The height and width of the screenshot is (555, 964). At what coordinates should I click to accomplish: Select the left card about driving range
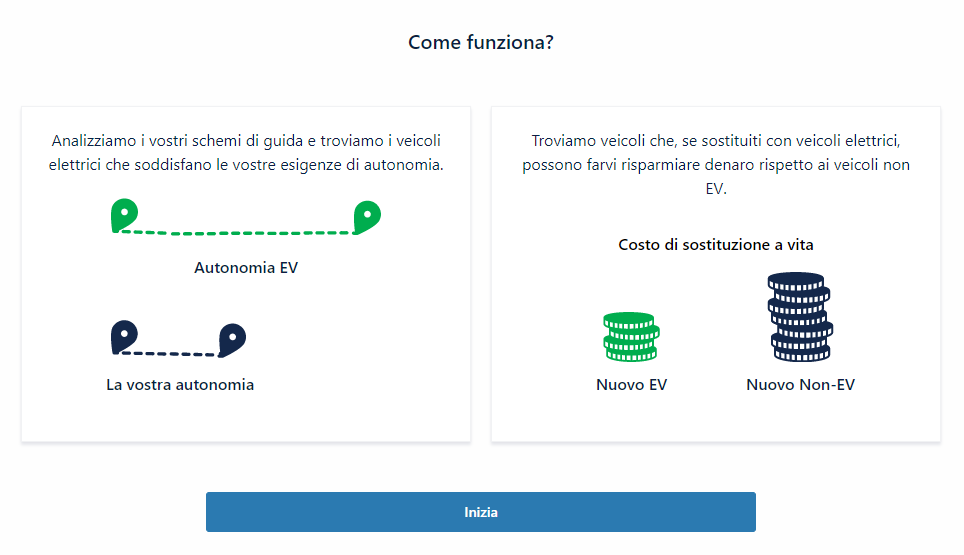246,420
